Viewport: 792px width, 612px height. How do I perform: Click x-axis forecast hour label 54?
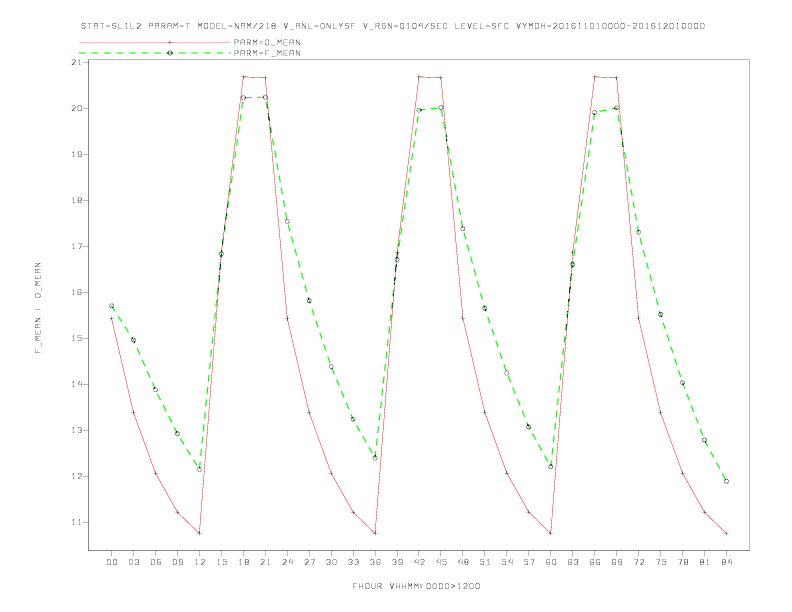(507, 562)
